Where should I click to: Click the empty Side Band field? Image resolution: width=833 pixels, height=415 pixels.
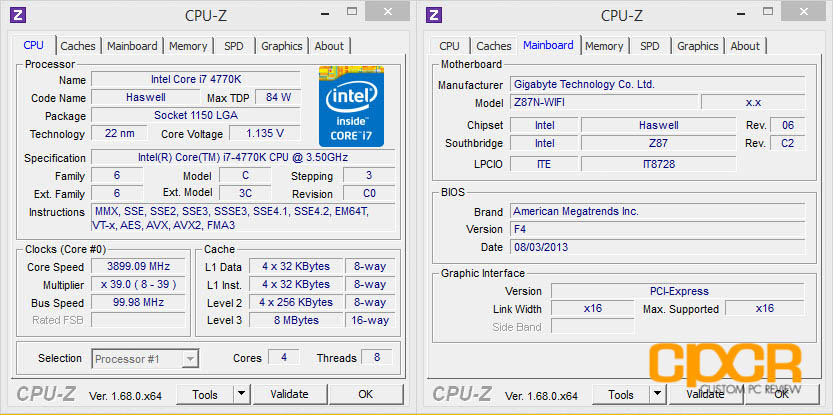point(592,327)
